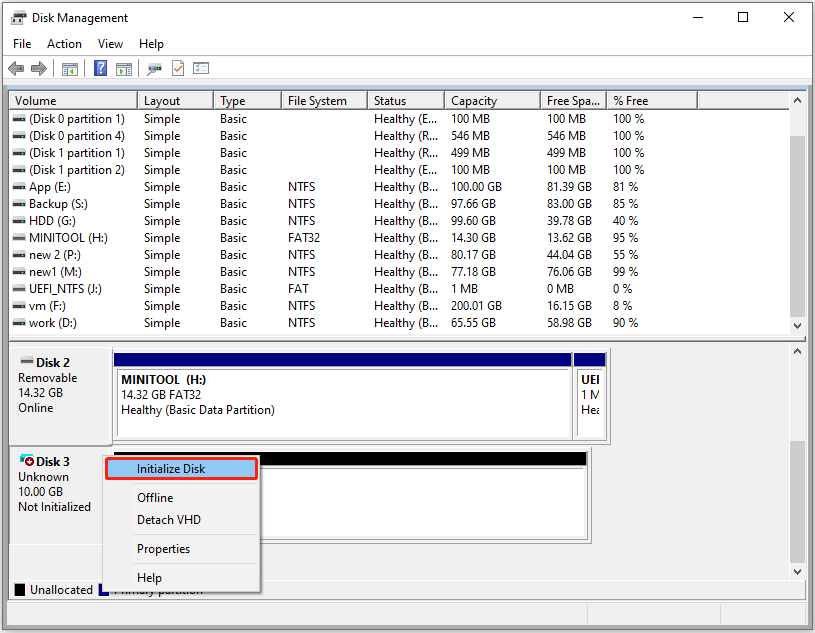The width and height of the screenshot is (815, 633).
Task: Click the Back navigation arrow icon
Action: point(16,68)
